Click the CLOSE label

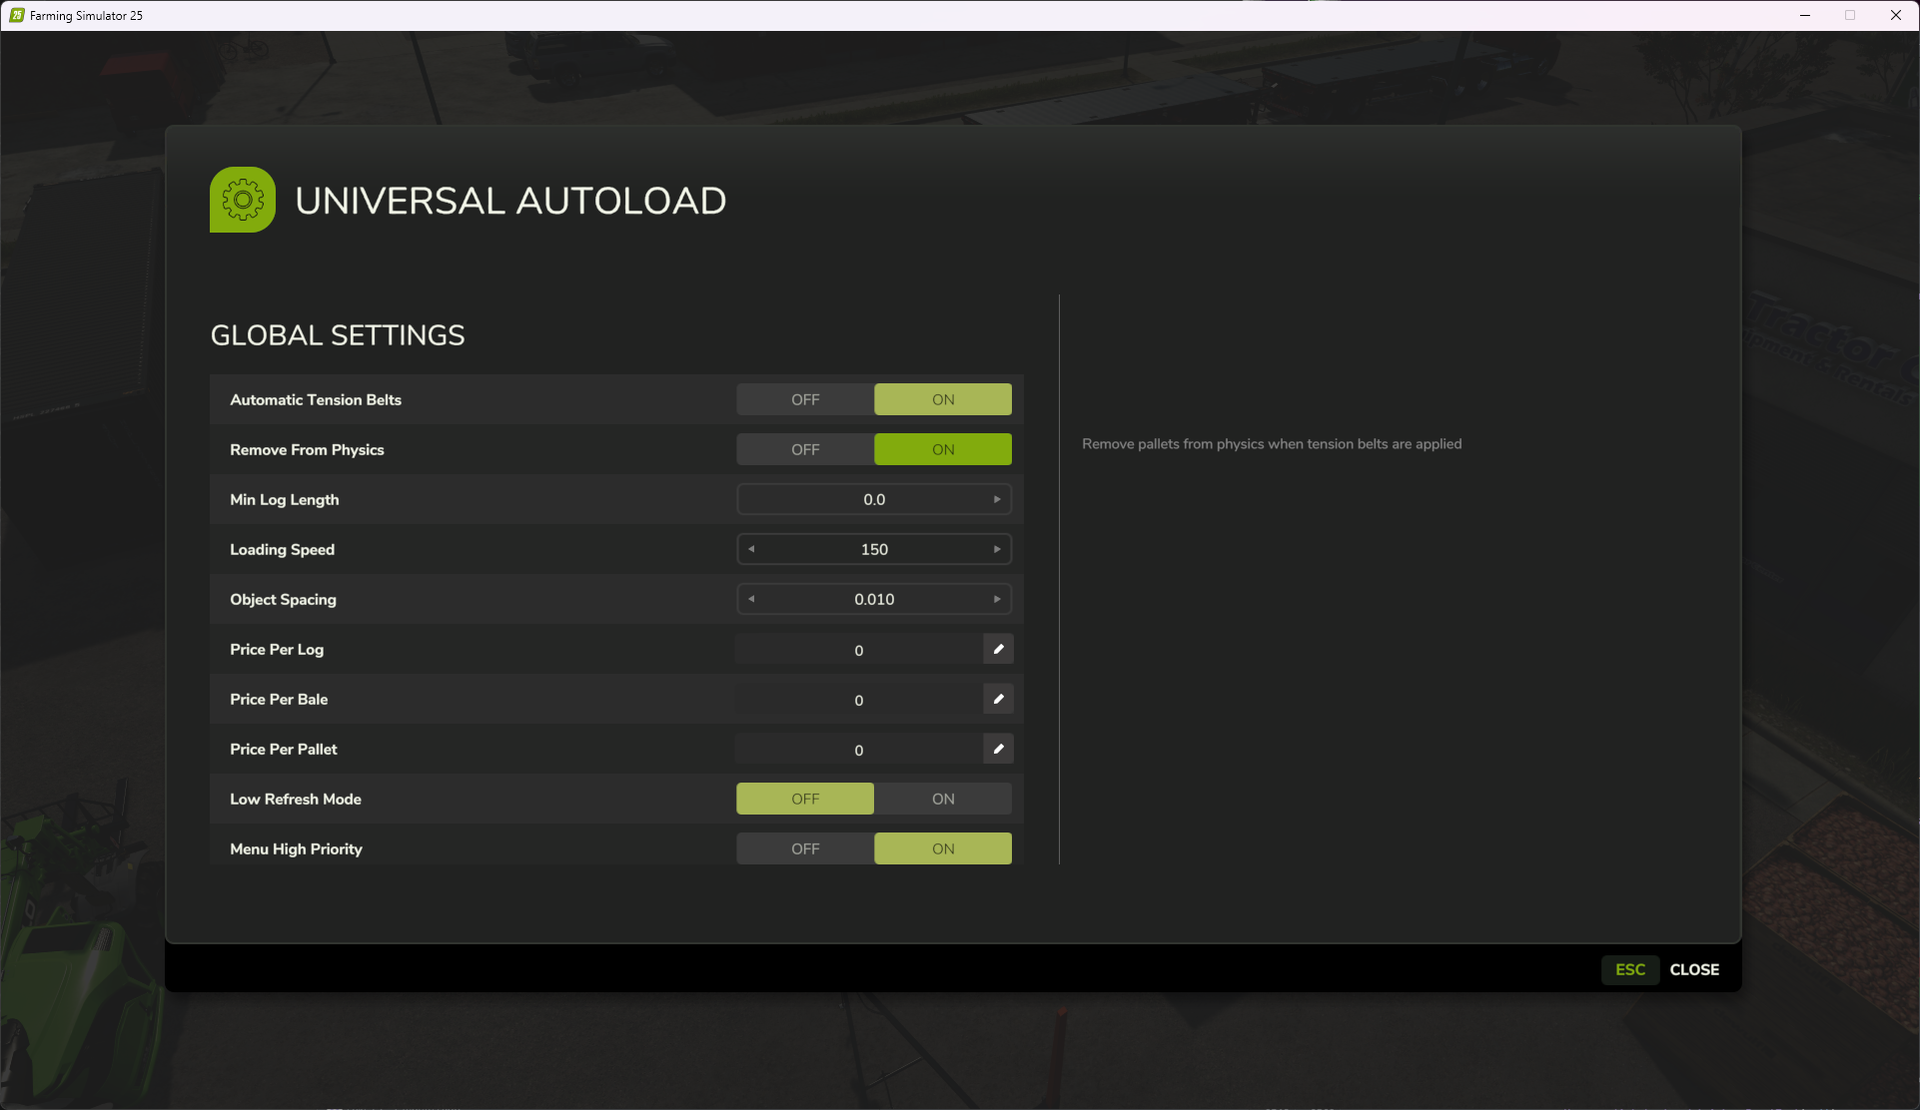click(x=1694, y=970)
